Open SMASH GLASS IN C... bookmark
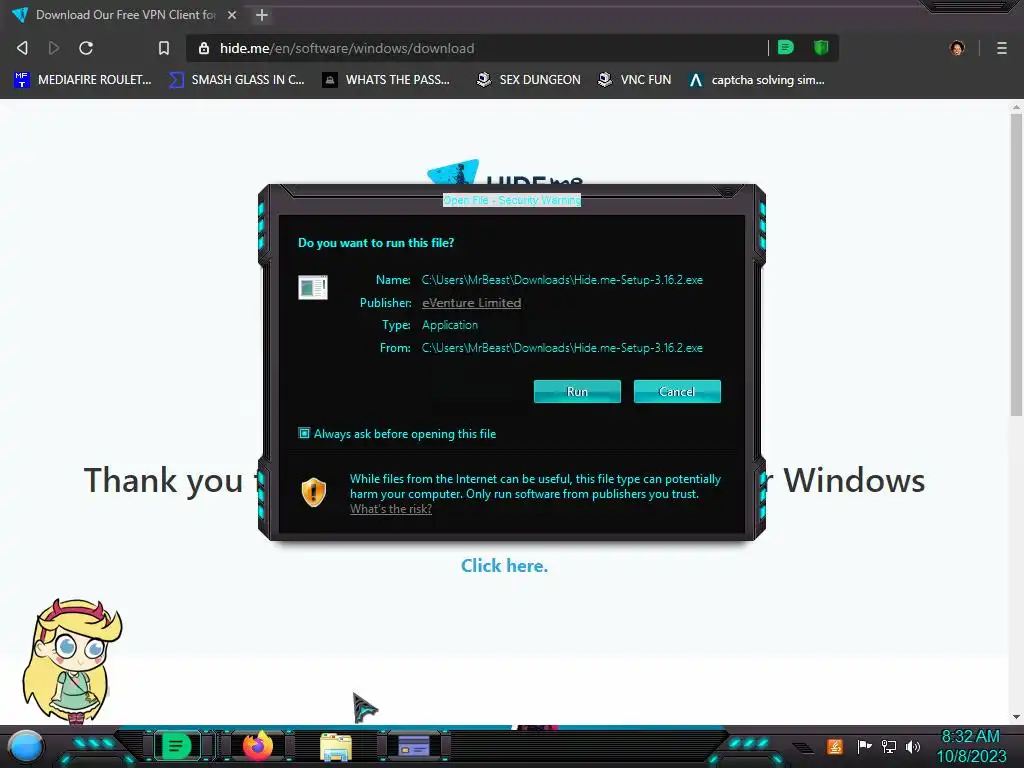This screenshot has width=1024, height=768. (236, 80)
